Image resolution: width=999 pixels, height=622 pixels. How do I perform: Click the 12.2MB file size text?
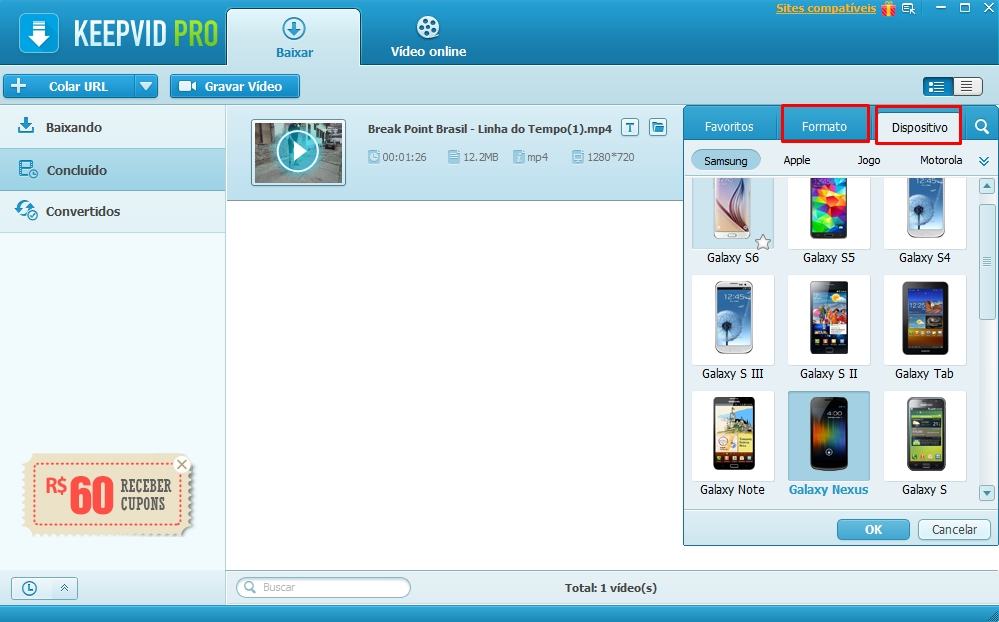tap(480, 157)
